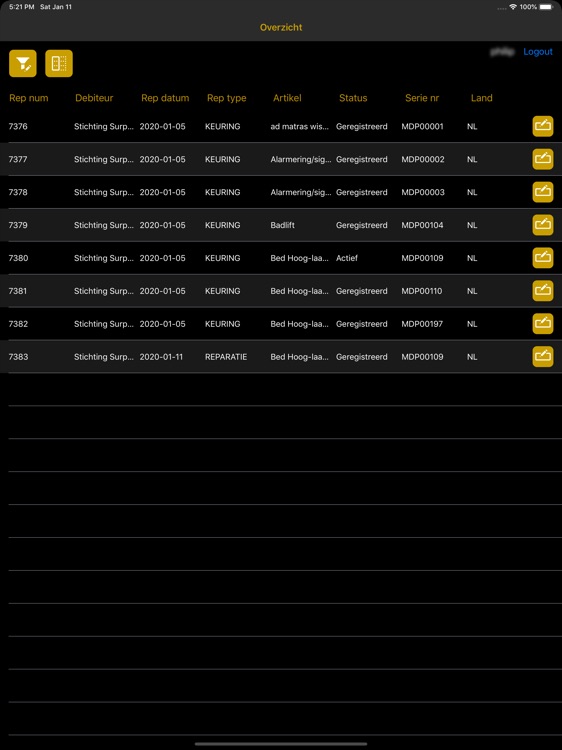Click serial MDP00003 cell
Image resolution: width=562 pixels, height=750 pixels.
[x=423, y=192]
